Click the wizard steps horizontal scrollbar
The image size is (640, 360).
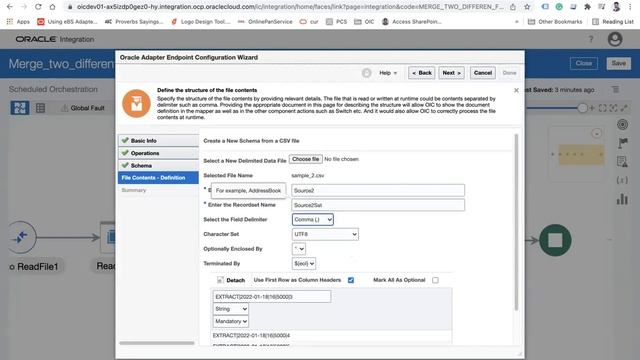point(157,343)
